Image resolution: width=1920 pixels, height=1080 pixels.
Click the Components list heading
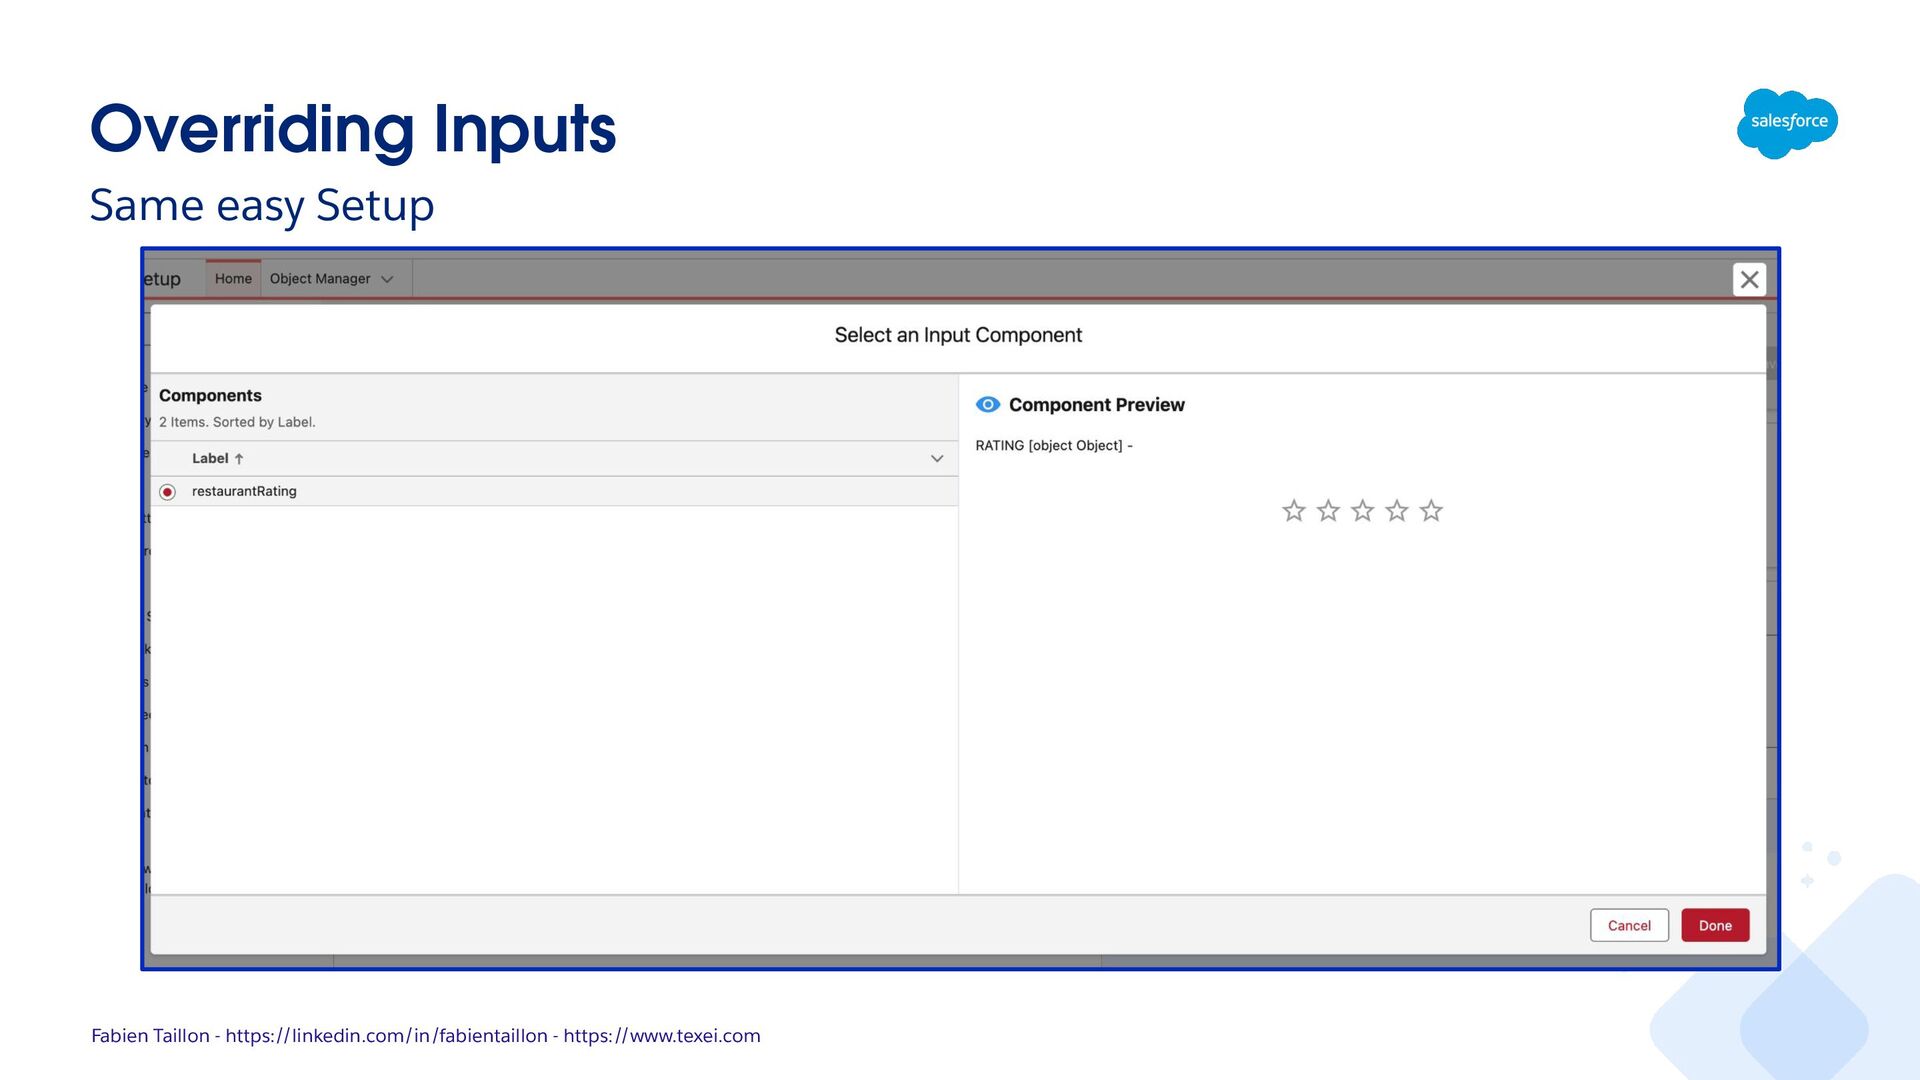click(210, 396)
